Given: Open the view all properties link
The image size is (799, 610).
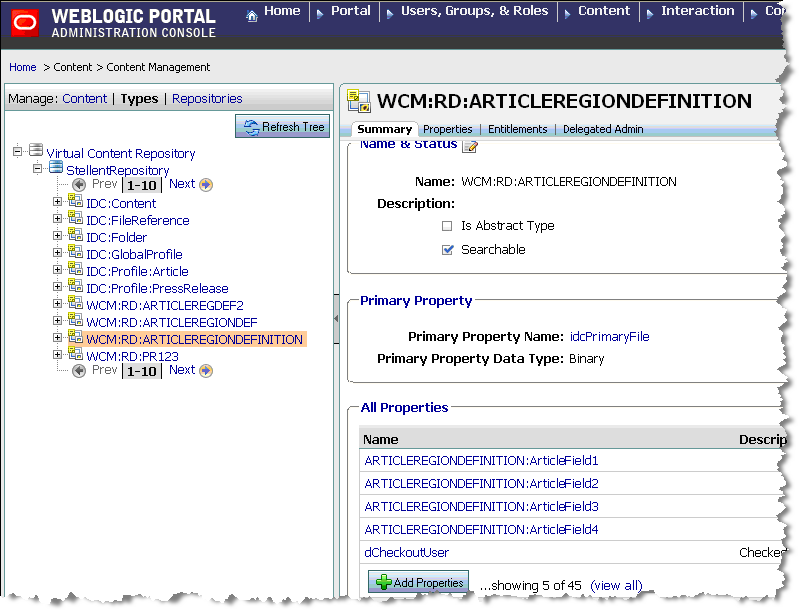Looking at the screenshot, I should point(616,586).
